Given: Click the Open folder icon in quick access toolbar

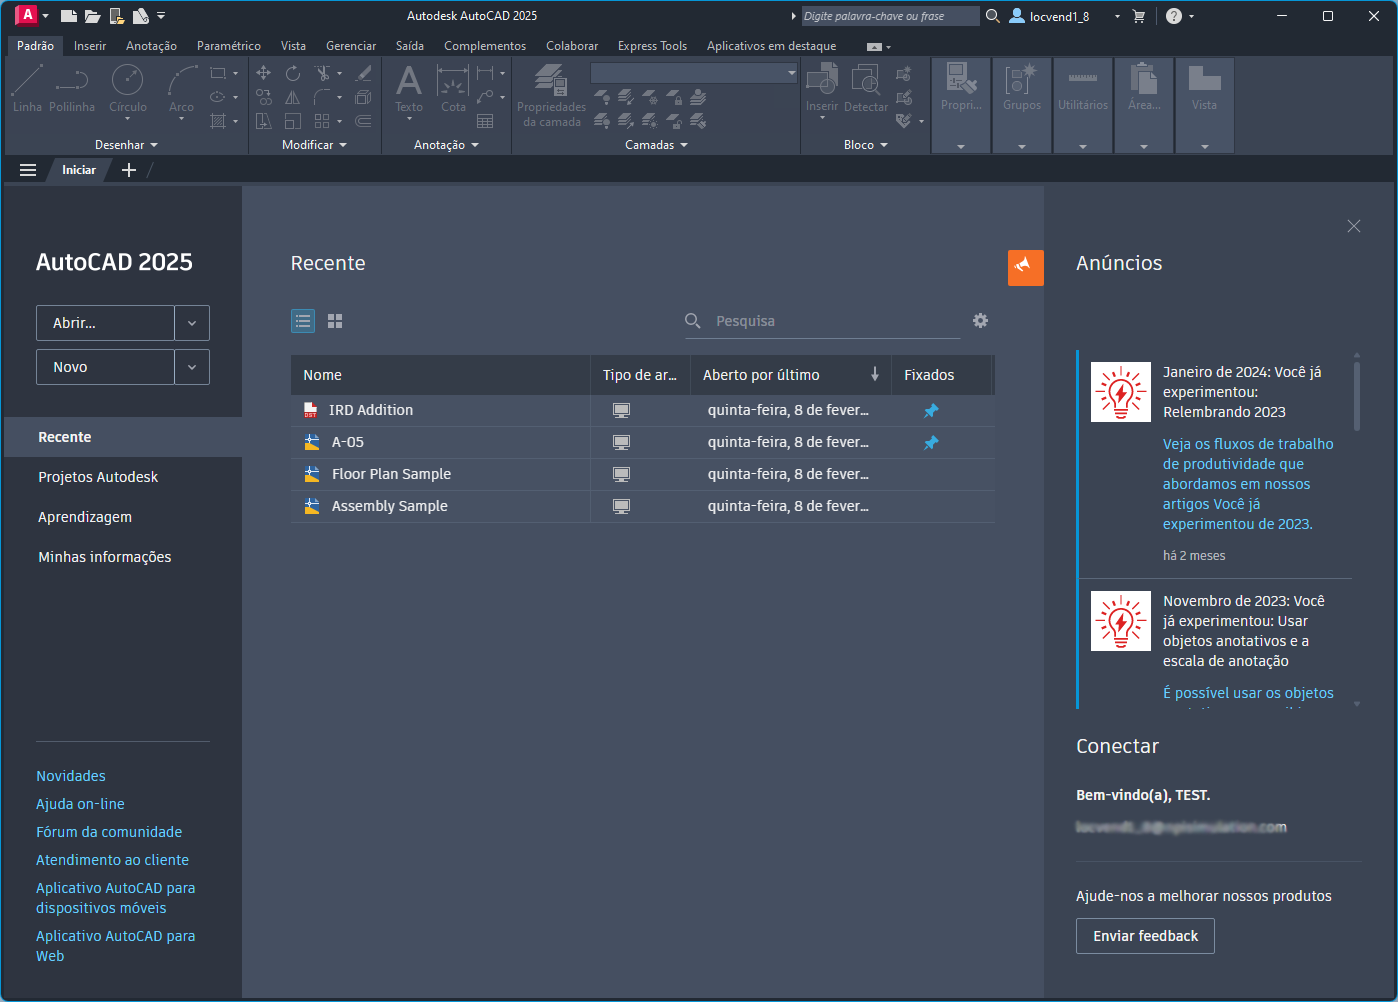Looking at the screenshot, I should pyautogui.click(x=93, y=16).
